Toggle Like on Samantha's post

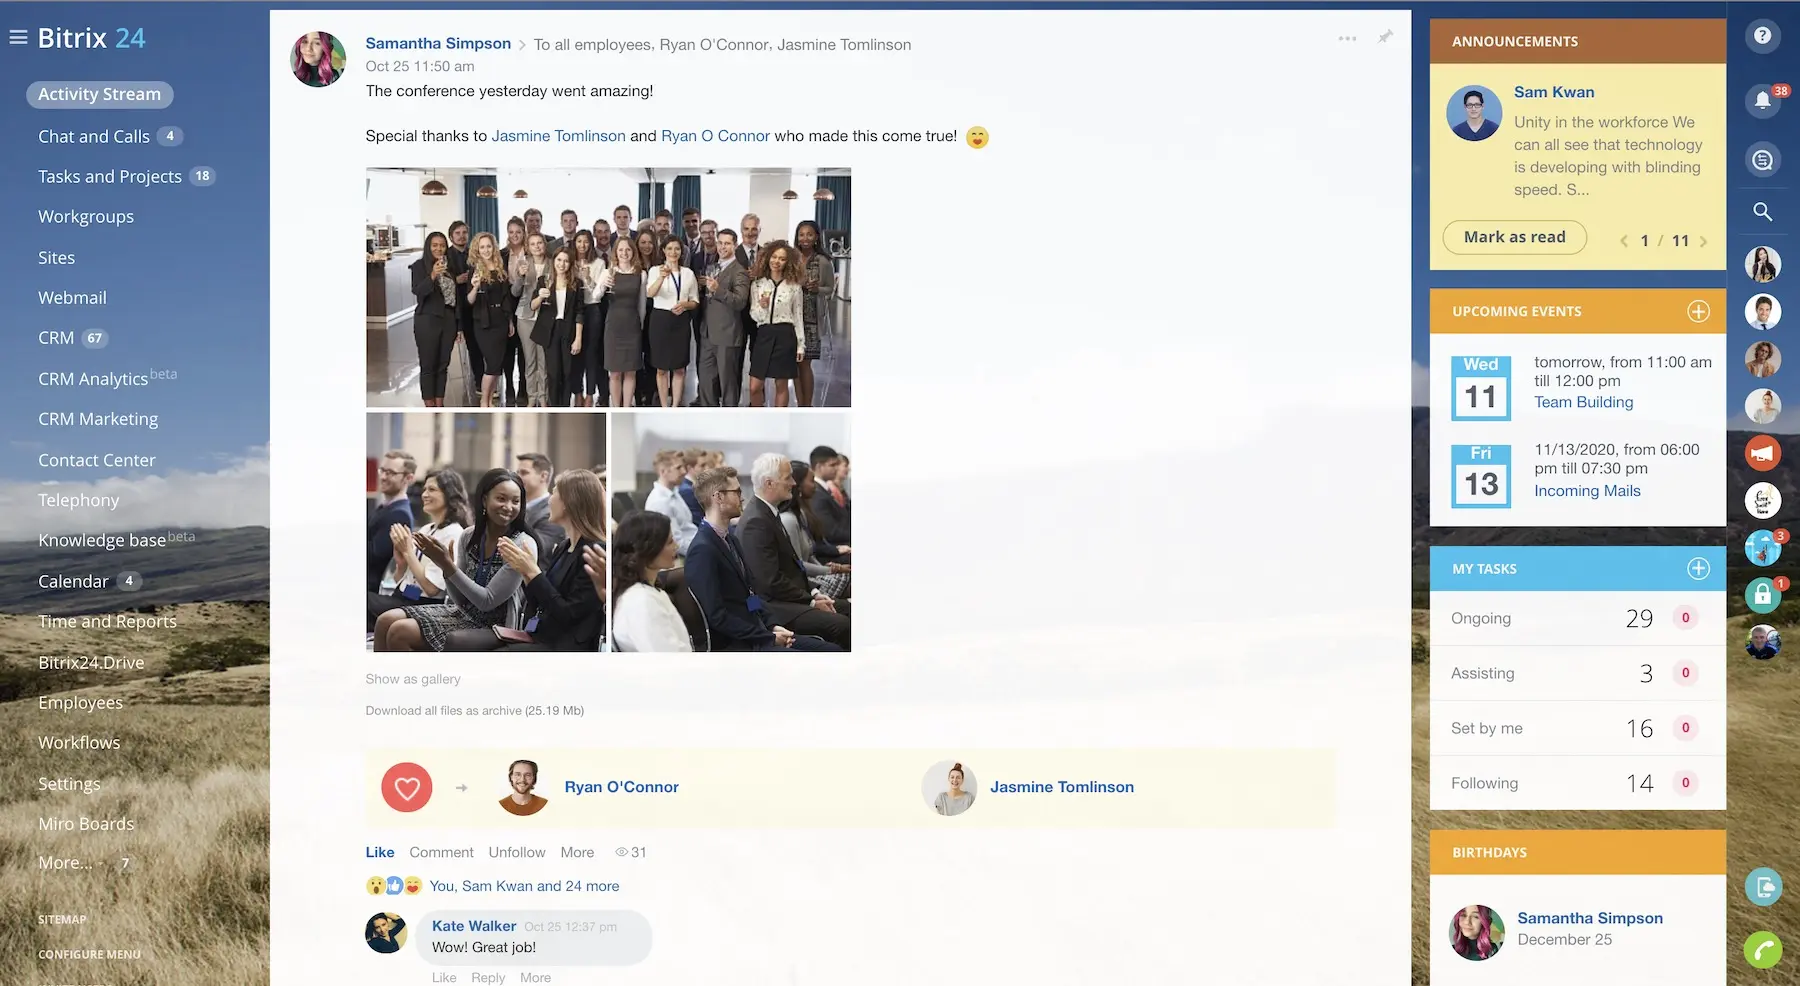pyautogui.click(x=380, y=852)
